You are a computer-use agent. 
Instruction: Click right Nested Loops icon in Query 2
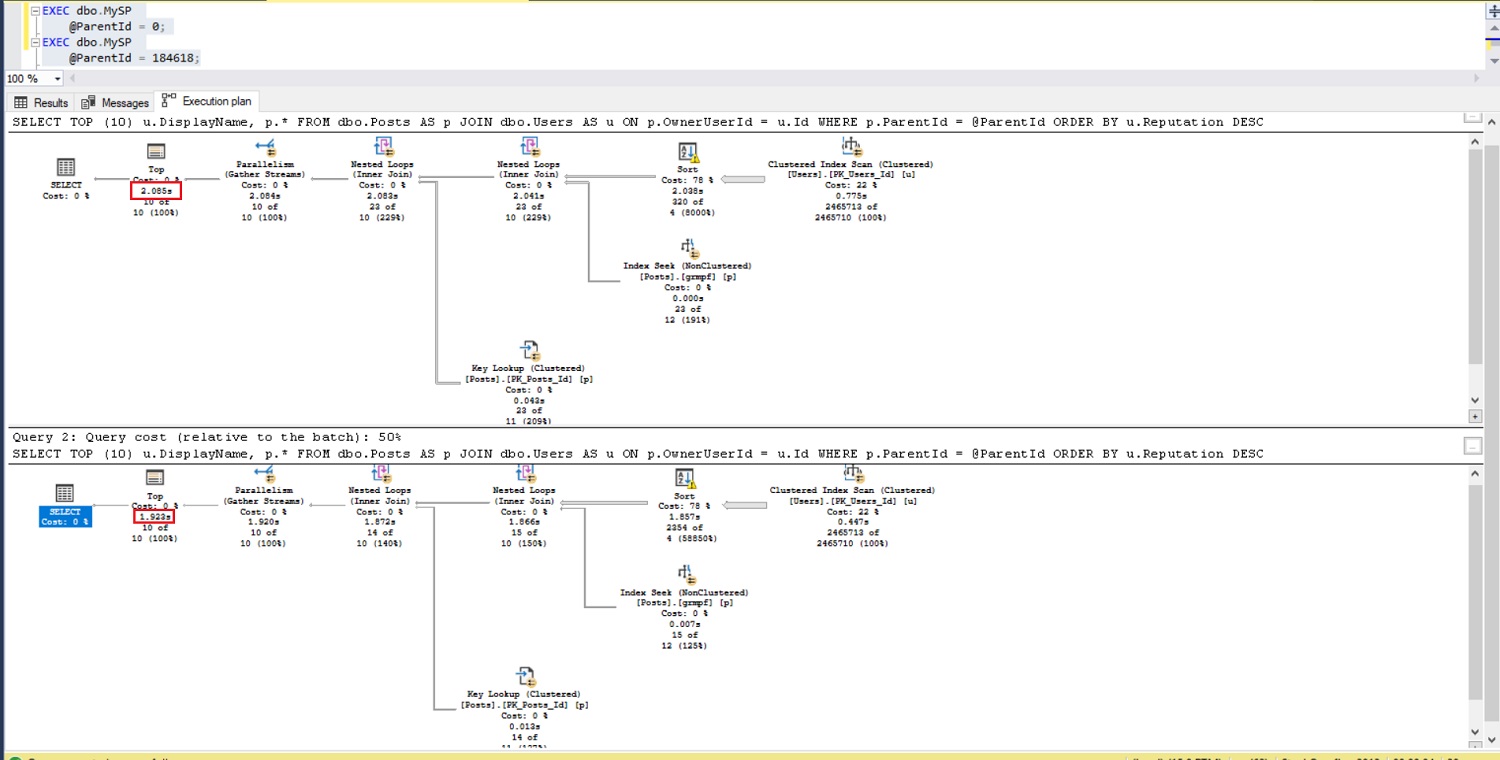[x=524, y=473]
